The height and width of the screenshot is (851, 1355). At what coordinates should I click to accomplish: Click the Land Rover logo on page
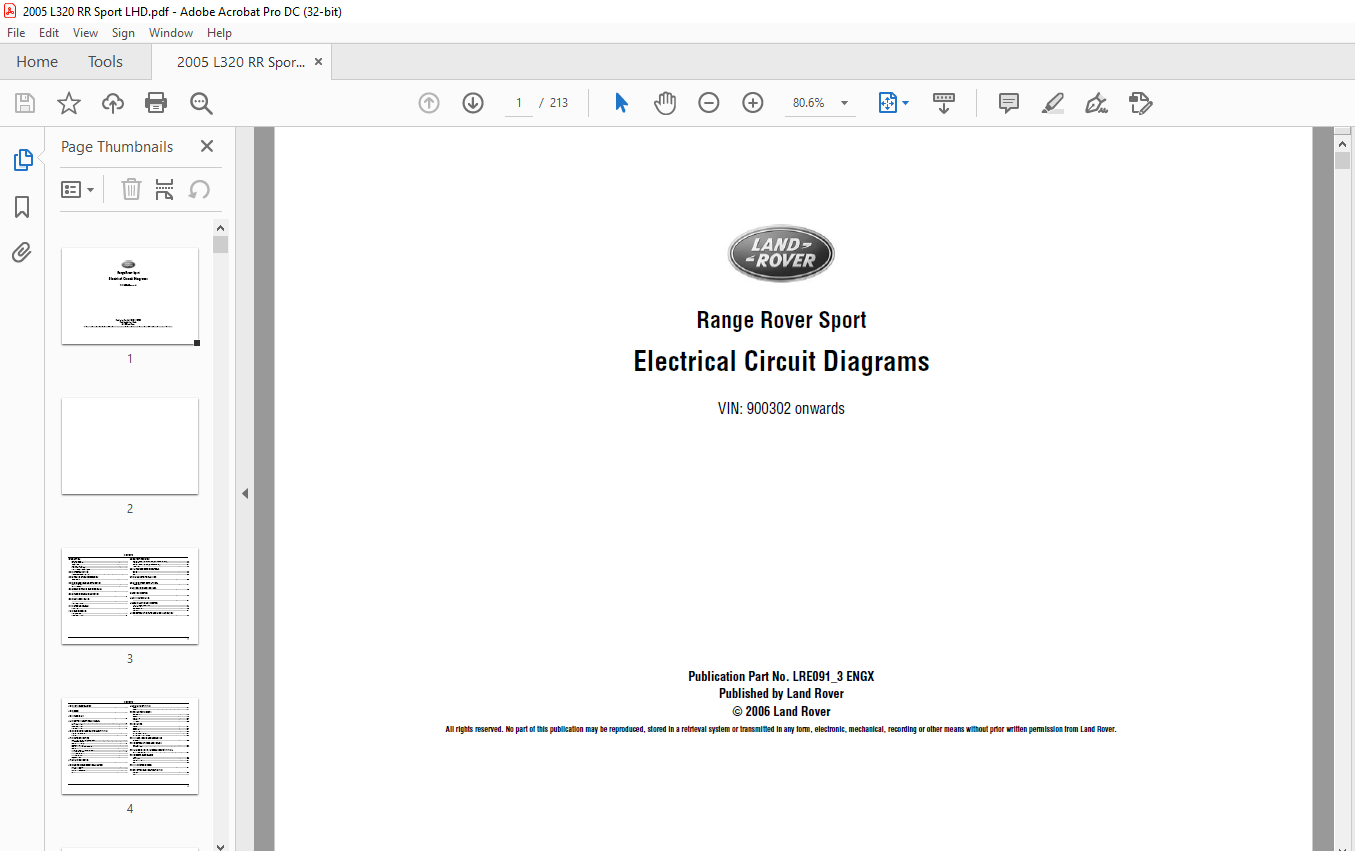click(x=780, y=254)
